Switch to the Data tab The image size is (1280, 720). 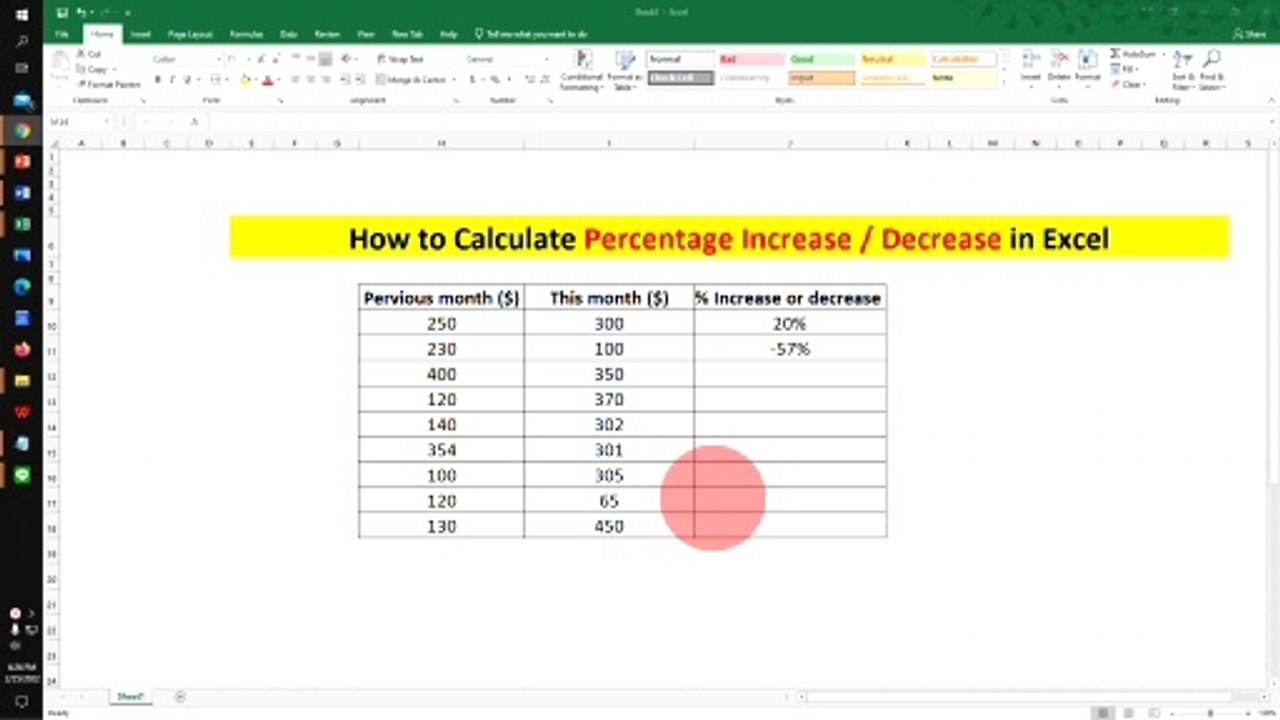click(x=289, y=34)
